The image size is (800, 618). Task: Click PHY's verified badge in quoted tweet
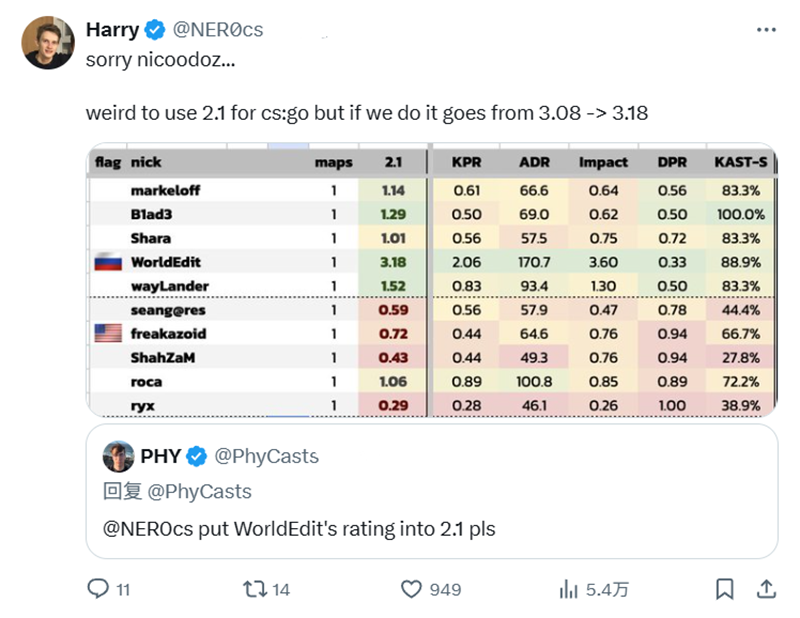coord(198,456)
